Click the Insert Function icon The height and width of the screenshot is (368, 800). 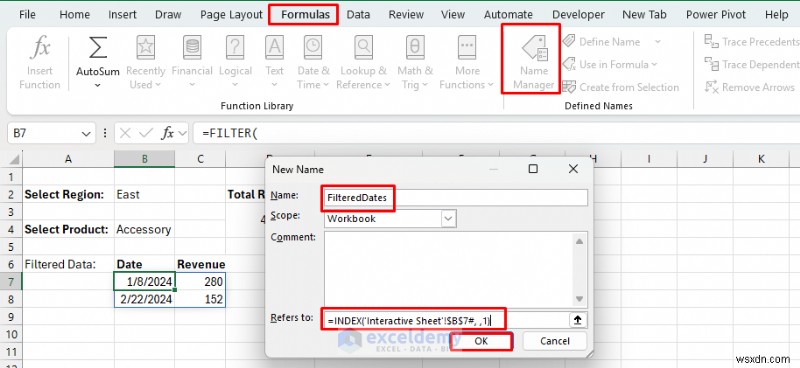40,48
